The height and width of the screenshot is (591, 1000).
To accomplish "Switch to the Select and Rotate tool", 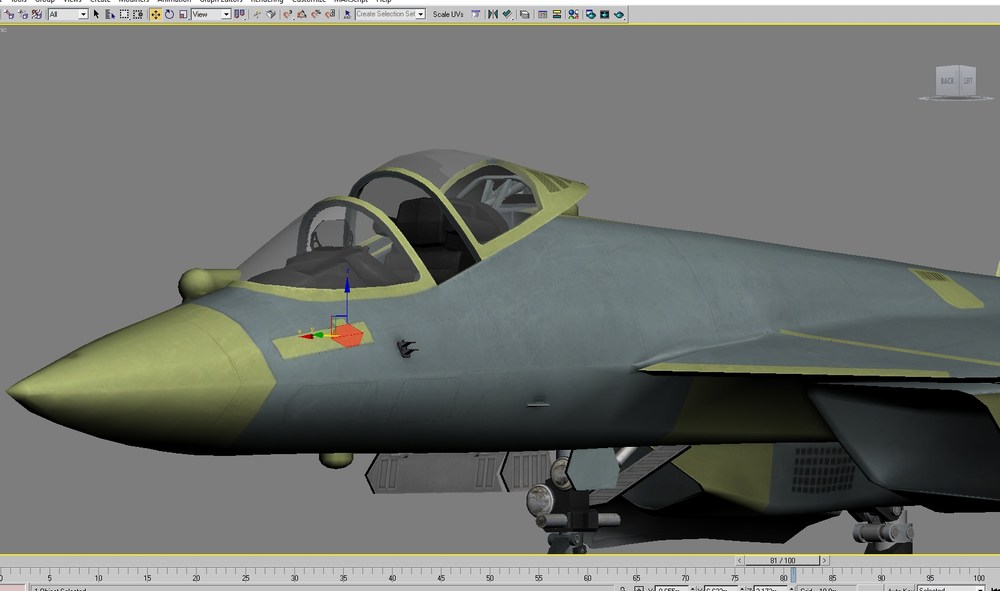I will 169,14.
